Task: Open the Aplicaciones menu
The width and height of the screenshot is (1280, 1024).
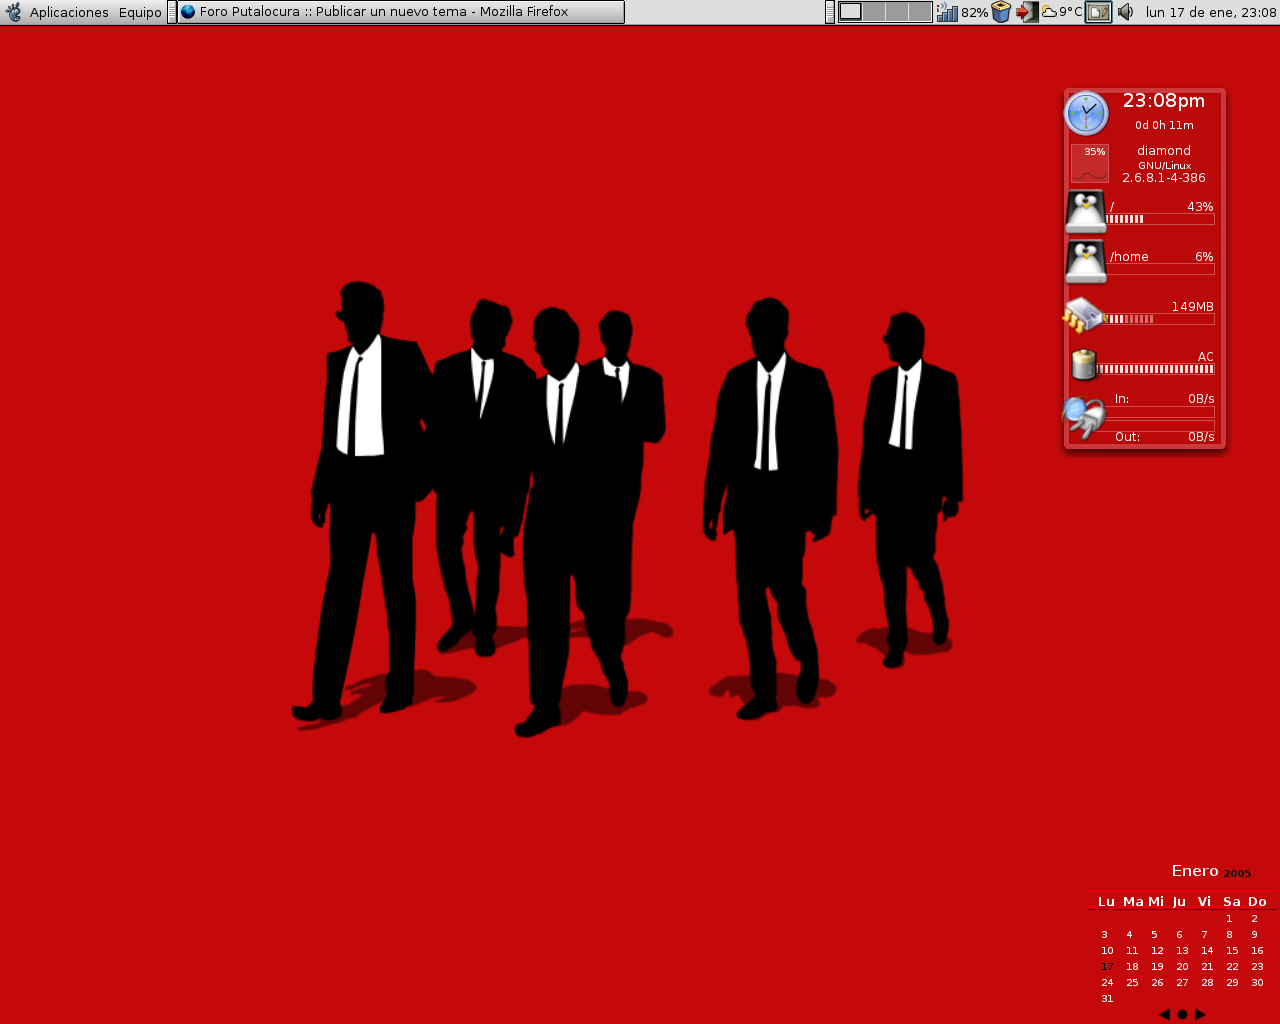Action: (69, 12)
